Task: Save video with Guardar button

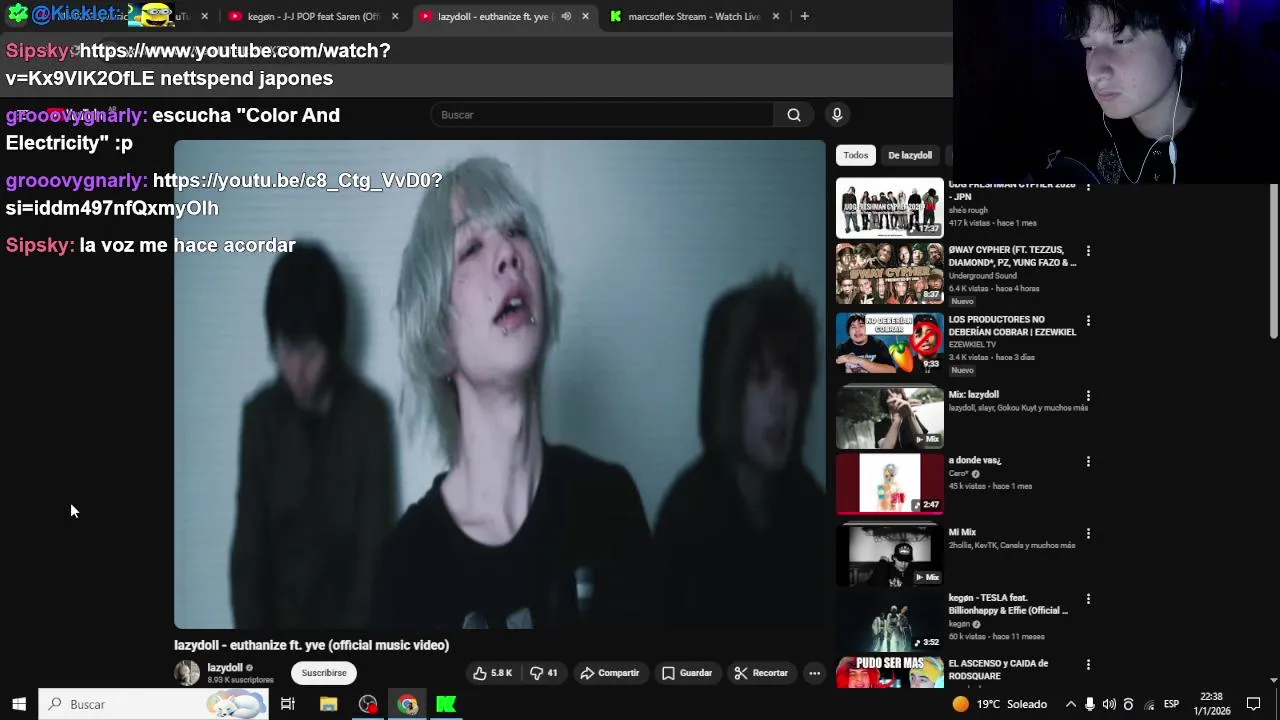Action: point(687,673)
